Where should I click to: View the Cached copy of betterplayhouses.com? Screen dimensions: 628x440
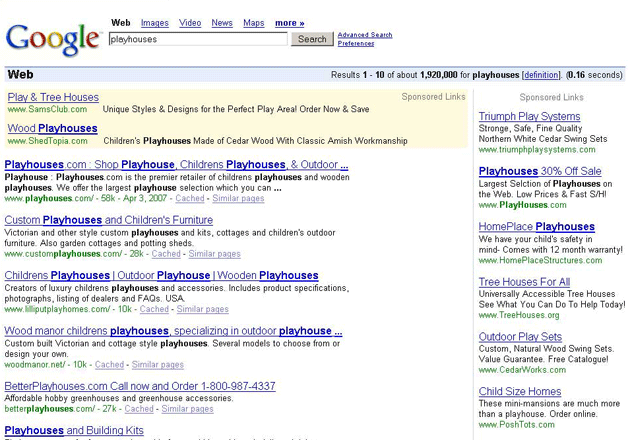click(x=139, y=409)
